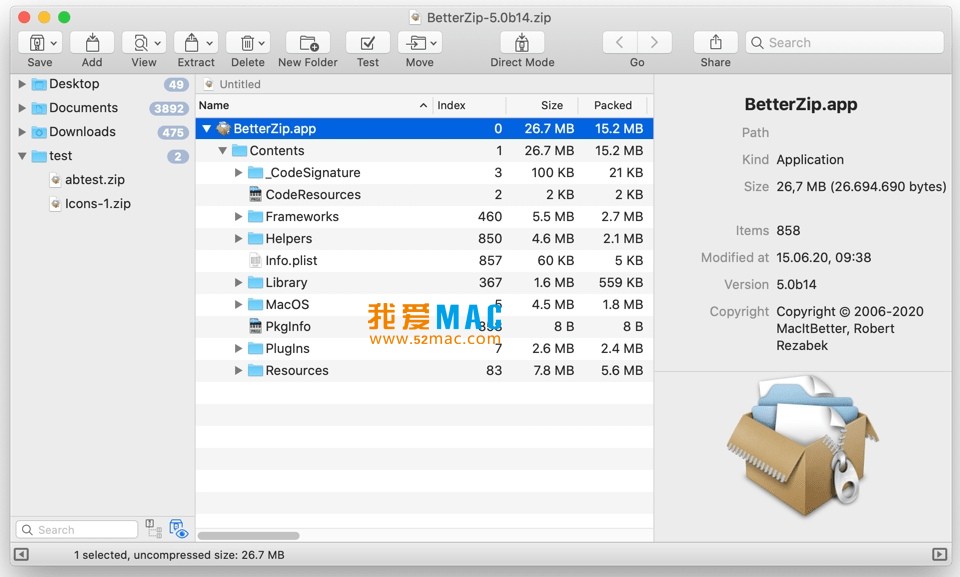The height and width of the screenshot is (577, 960).
Task: Expand the Resources folder triangle
Action: [238, 371]
